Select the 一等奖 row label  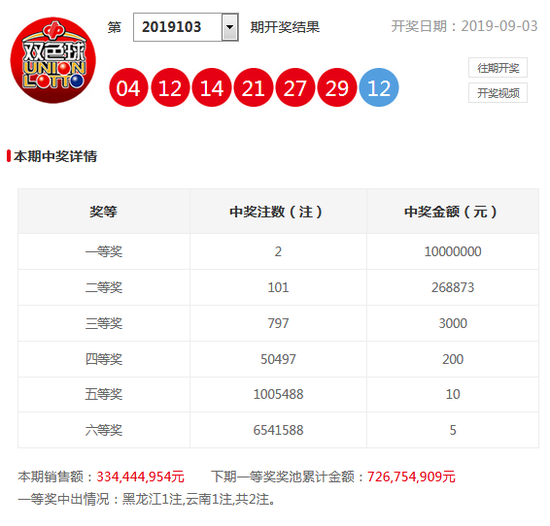tap(104, 252)
